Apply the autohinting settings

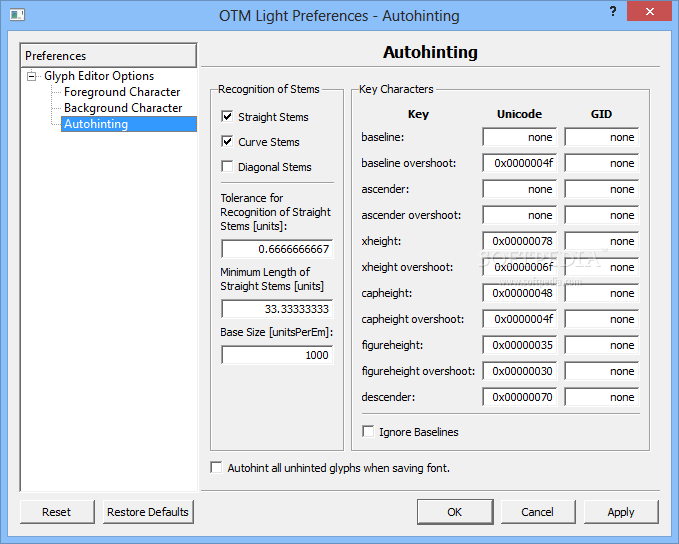click(621, 512)
